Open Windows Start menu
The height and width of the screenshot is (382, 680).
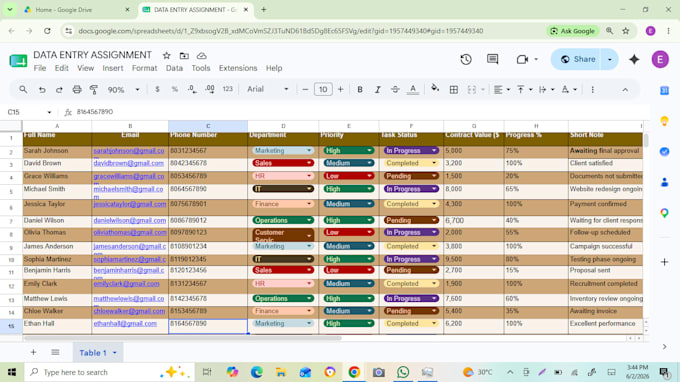pyautogui.click(x=12, y=372)
